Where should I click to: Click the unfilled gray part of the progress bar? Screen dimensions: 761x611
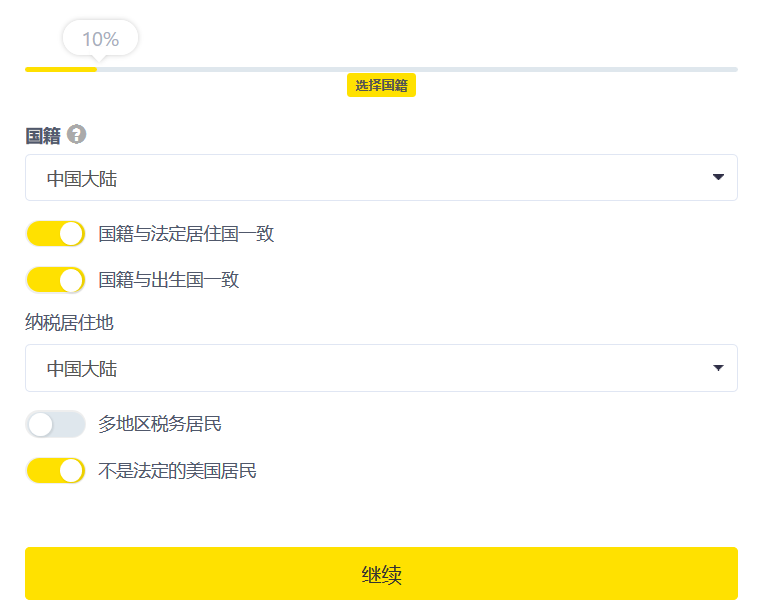click(420, 69)
